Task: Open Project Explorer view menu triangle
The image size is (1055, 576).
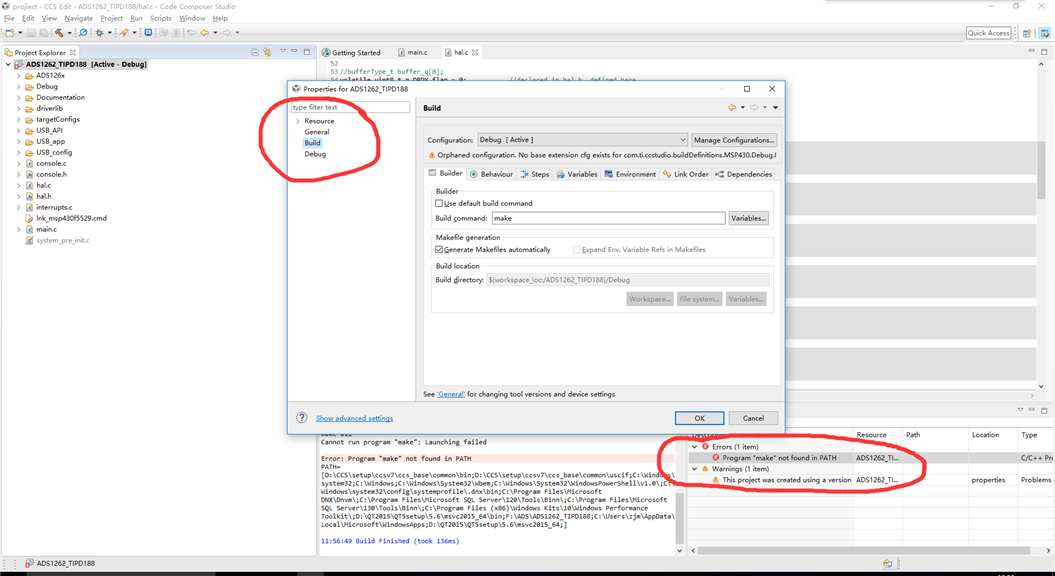Action: click(283, 51)
